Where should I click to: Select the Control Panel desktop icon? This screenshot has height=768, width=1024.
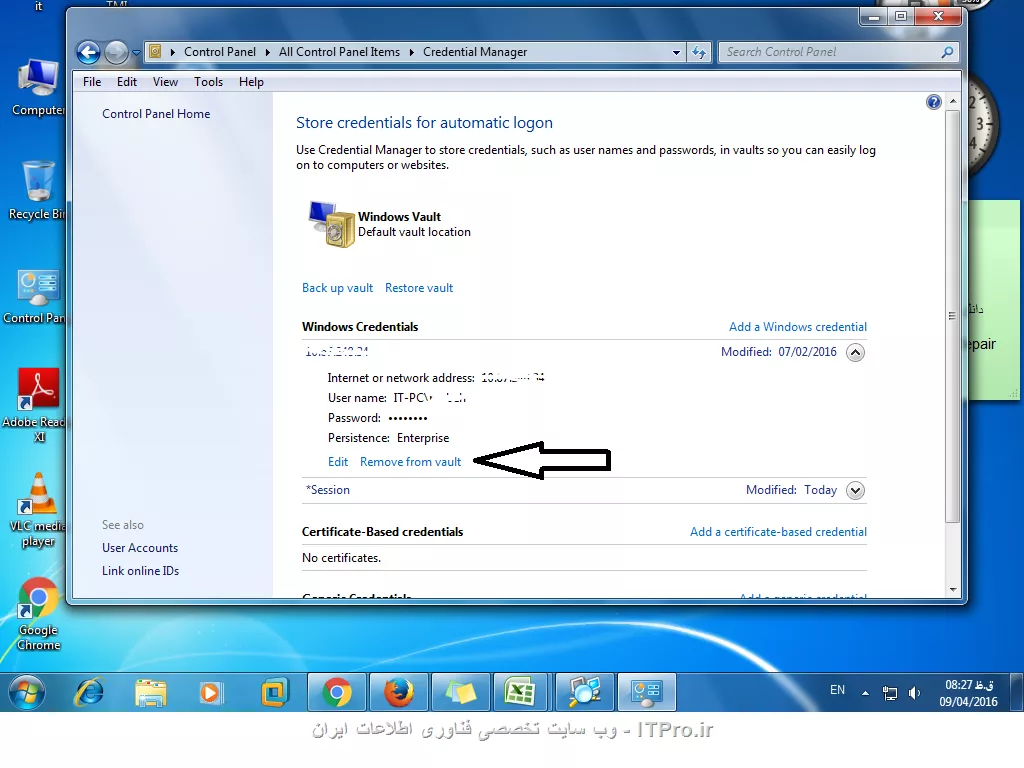click(x=35, y=297)
